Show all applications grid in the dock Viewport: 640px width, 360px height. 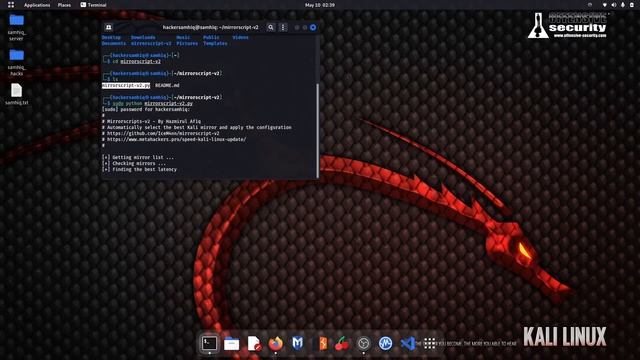coord(429,343)
